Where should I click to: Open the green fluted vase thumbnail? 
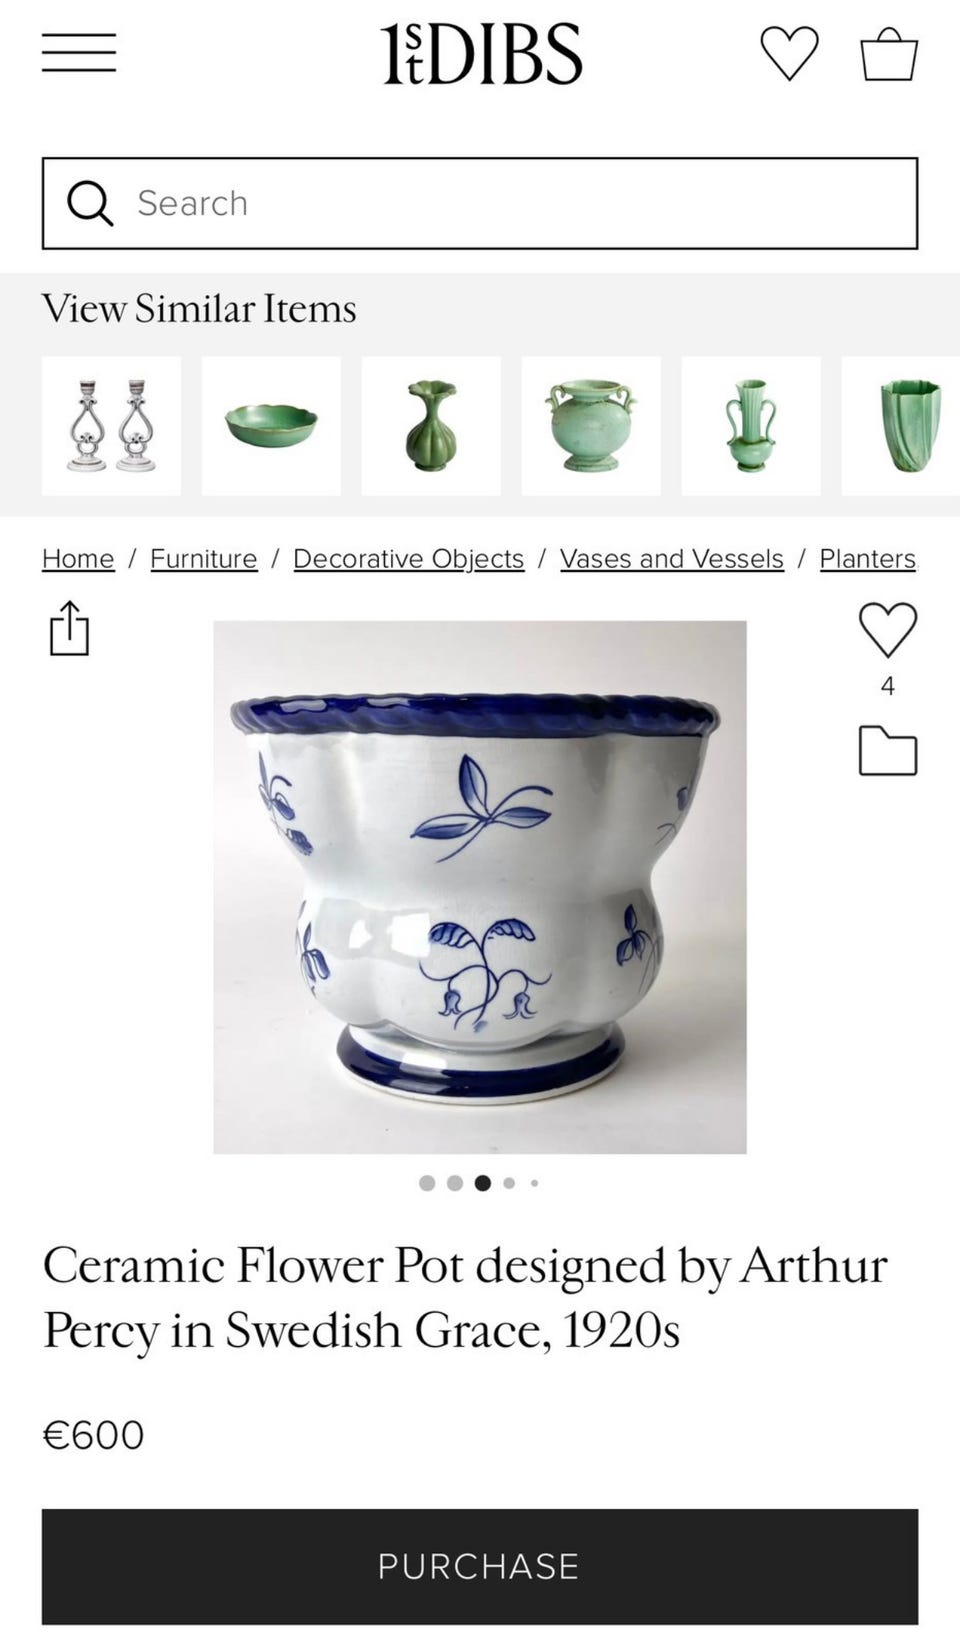click(431, 426)
